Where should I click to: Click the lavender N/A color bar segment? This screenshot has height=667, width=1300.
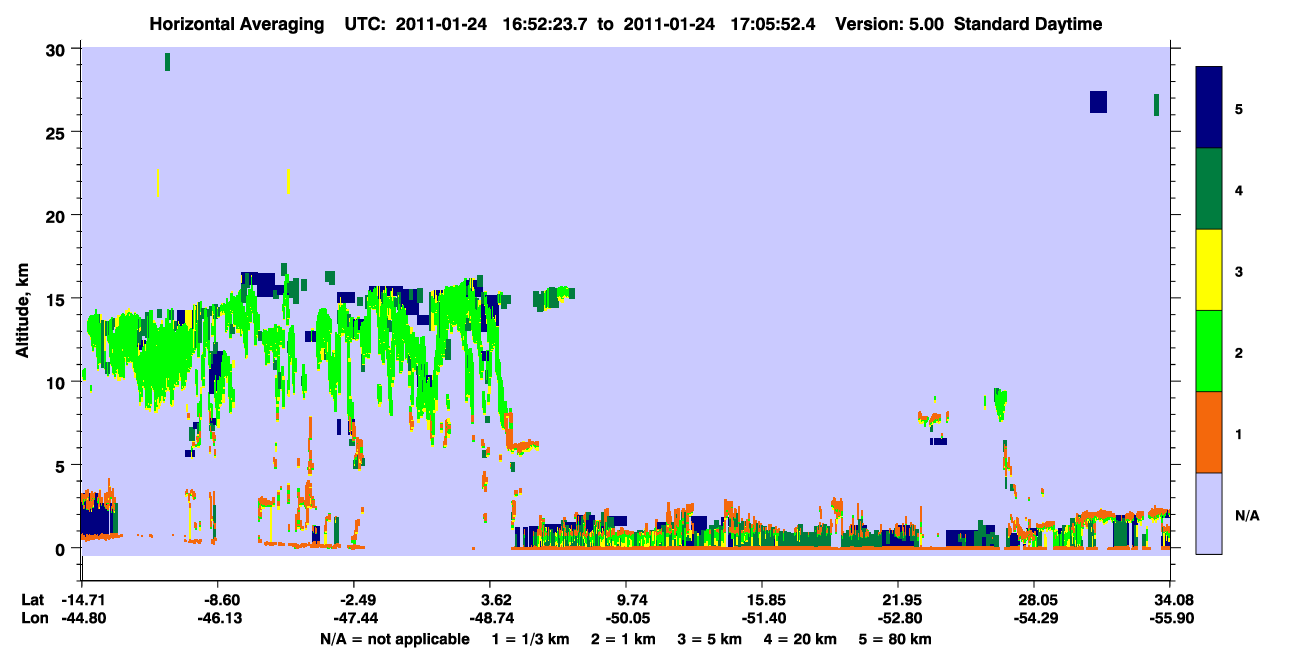pos(1209,513)
